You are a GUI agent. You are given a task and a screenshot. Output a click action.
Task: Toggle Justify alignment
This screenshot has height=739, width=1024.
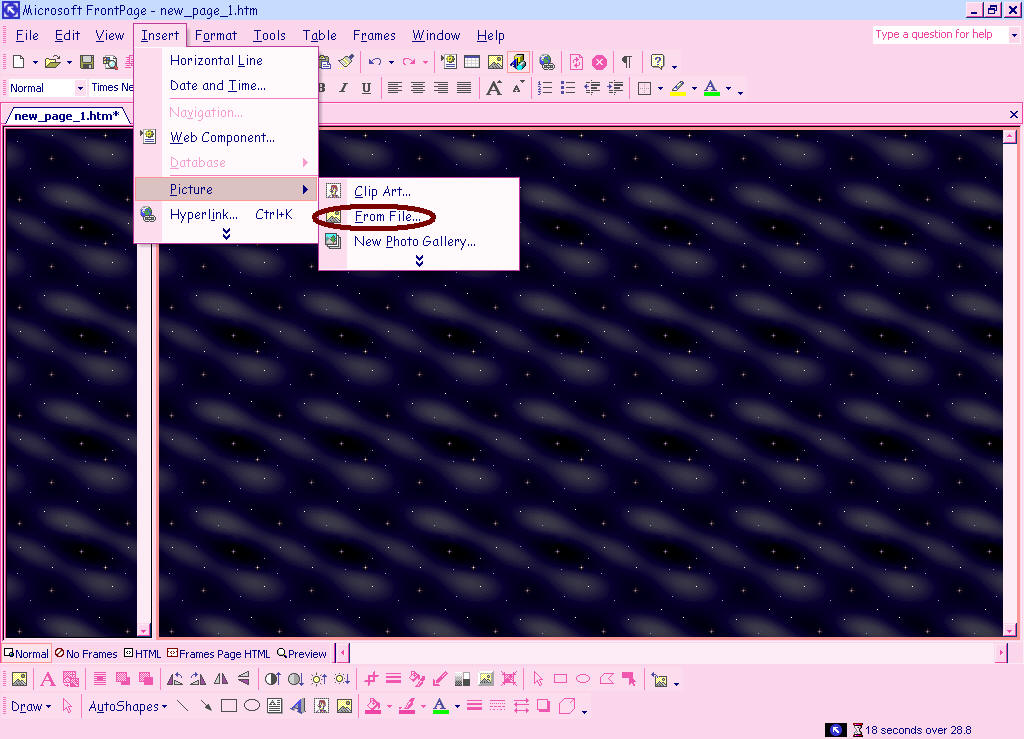click(464, 87)
